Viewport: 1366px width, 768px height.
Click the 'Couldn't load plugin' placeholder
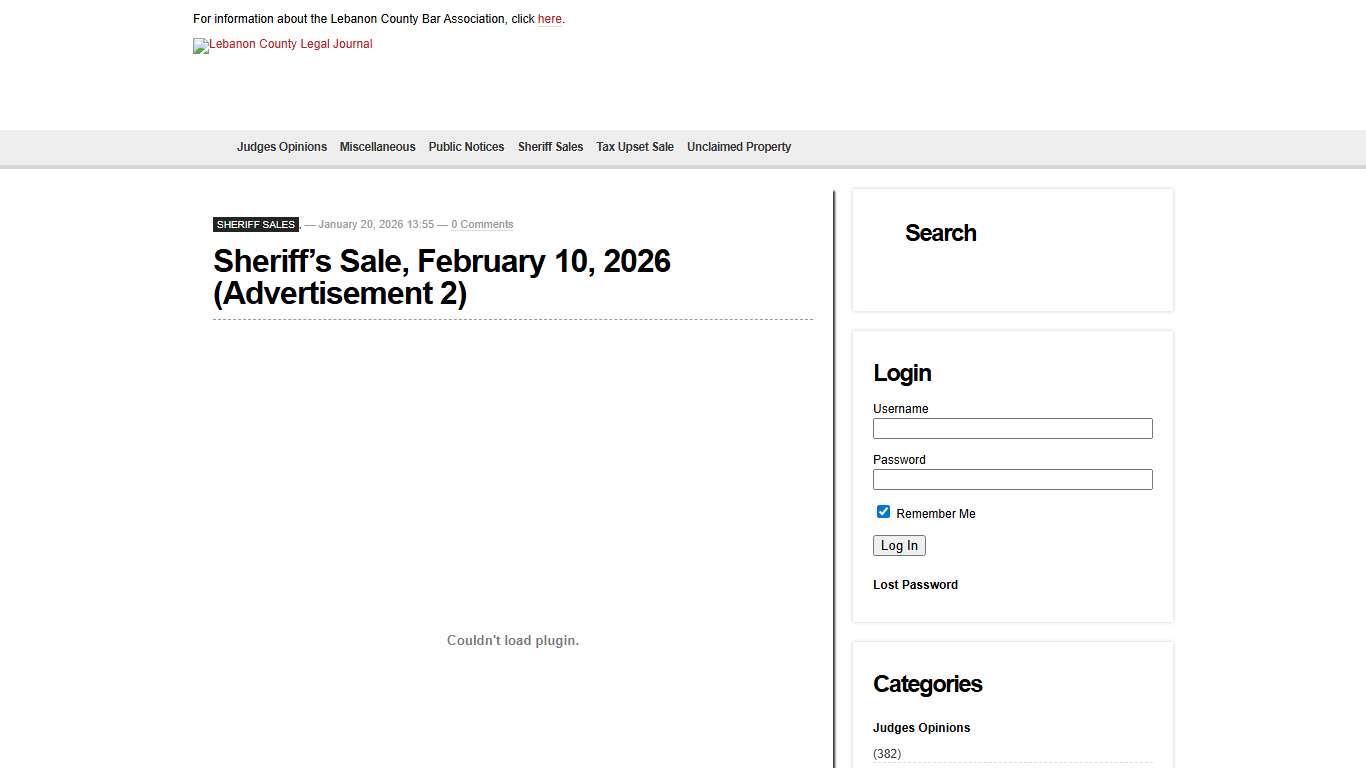point(513,640)
